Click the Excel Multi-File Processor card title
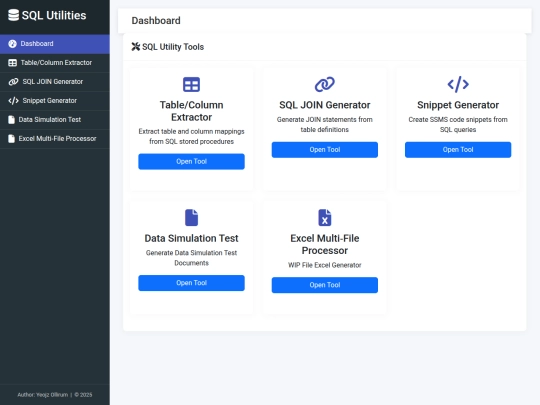 pos(325,244)
